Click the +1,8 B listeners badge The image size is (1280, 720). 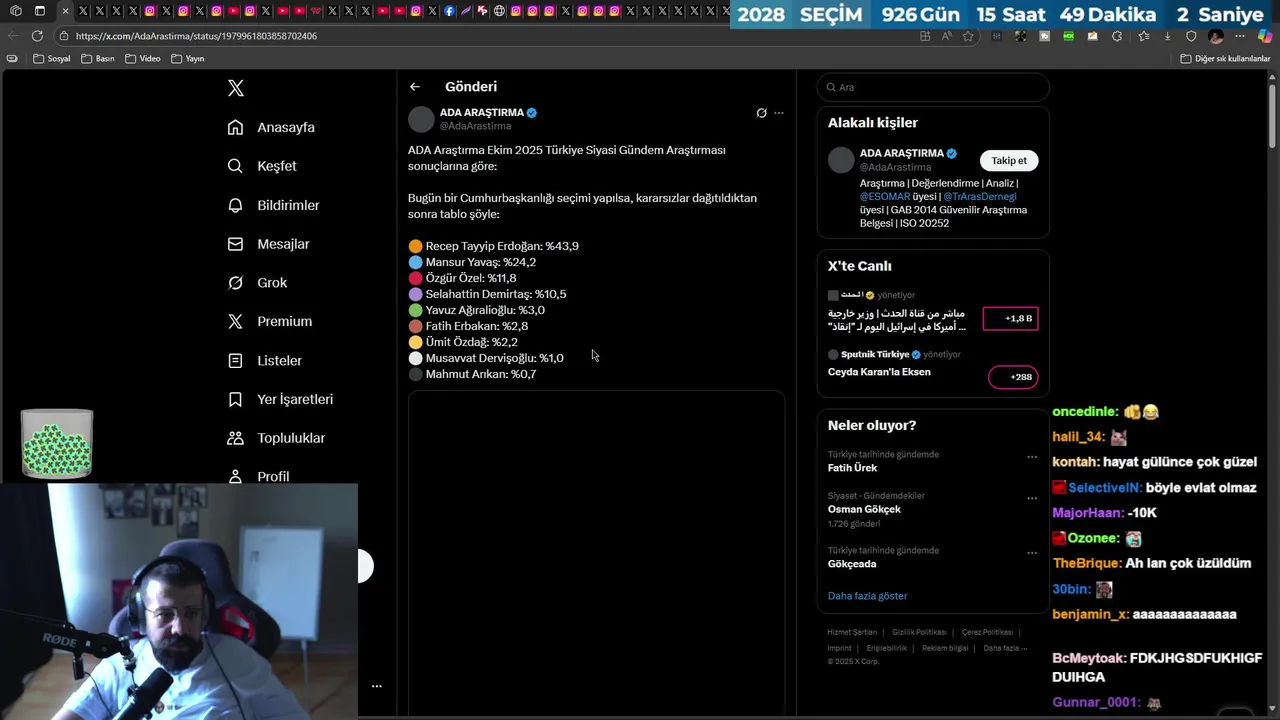pyautogui.click(x=1010, y=318)
